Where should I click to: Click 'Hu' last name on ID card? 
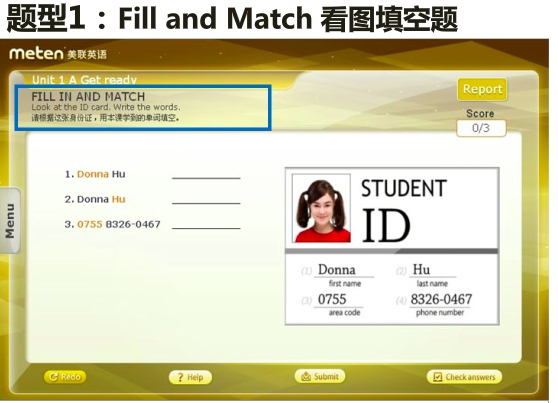pos(421,269)
